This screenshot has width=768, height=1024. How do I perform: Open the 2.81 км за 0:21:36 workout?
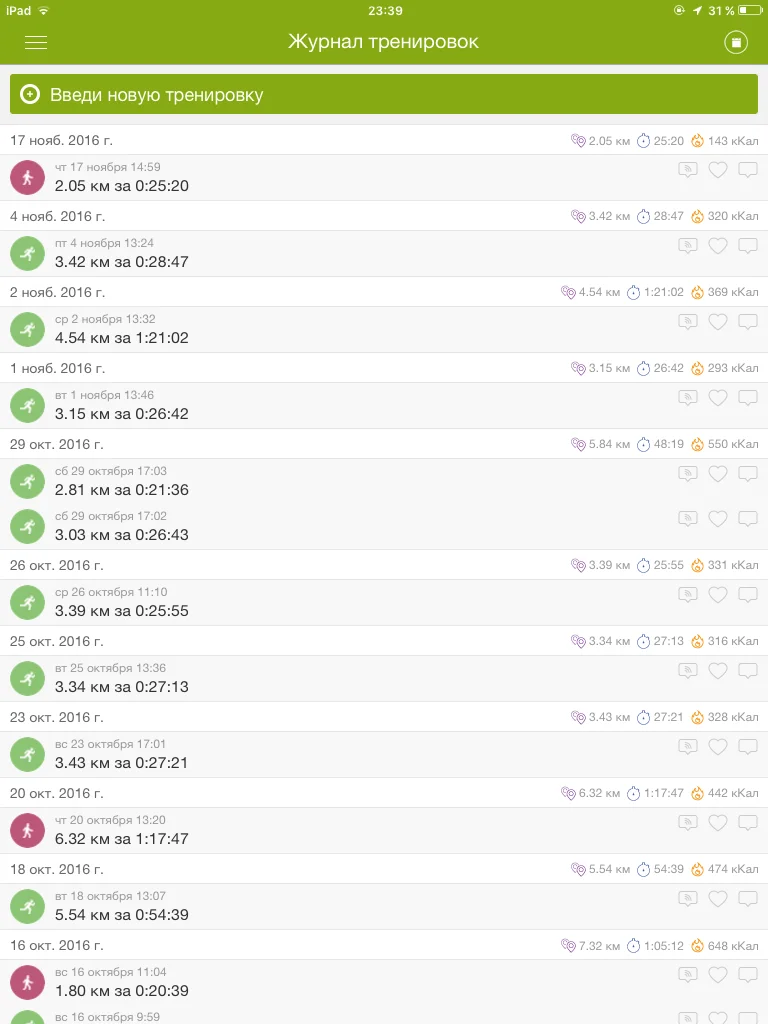pos(121,490)
